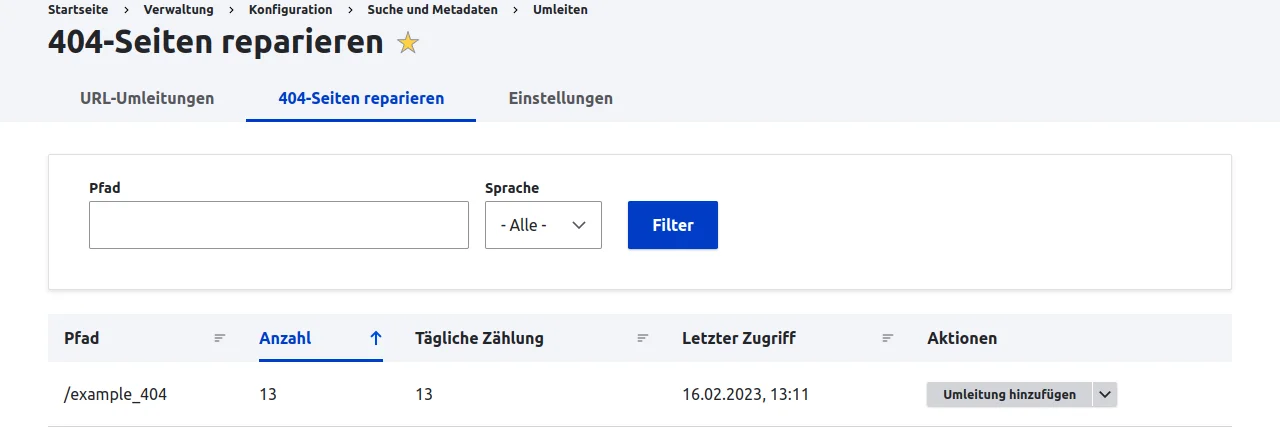The width and height of the screenshot is (1280, 447).
Task: Sort by Letzter Zugriff column header
Action: (x=739, y=338)
